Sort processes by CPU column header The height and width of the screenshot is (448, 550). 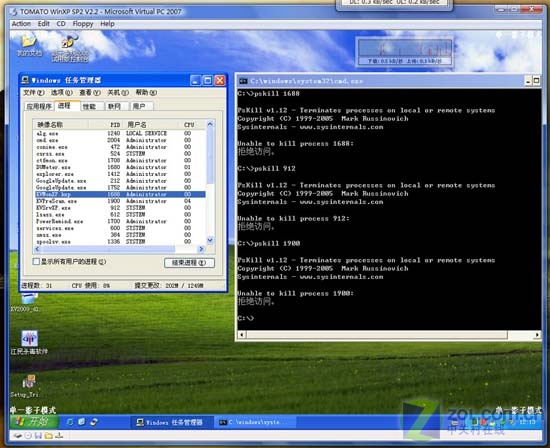[x=193, y=125]
